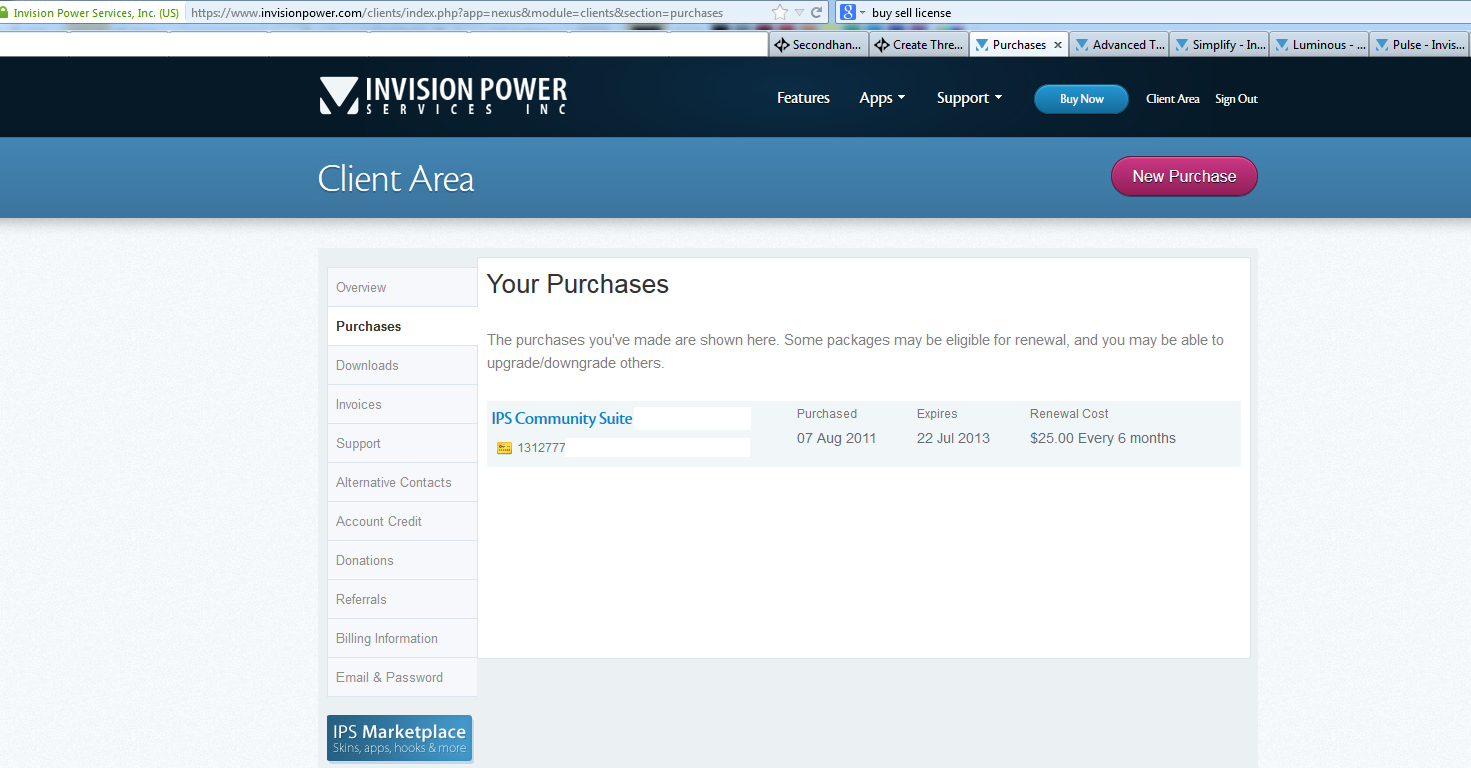Close the Purchases browser tab

click(1058, 45)
